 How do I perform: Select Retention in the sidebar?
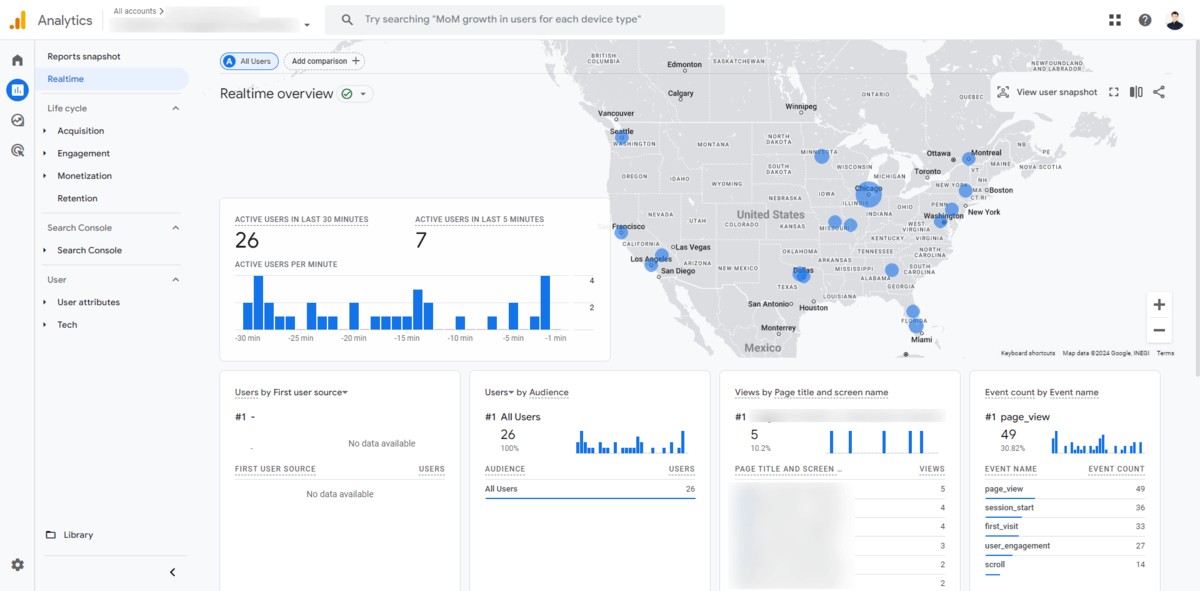point(78,199)
